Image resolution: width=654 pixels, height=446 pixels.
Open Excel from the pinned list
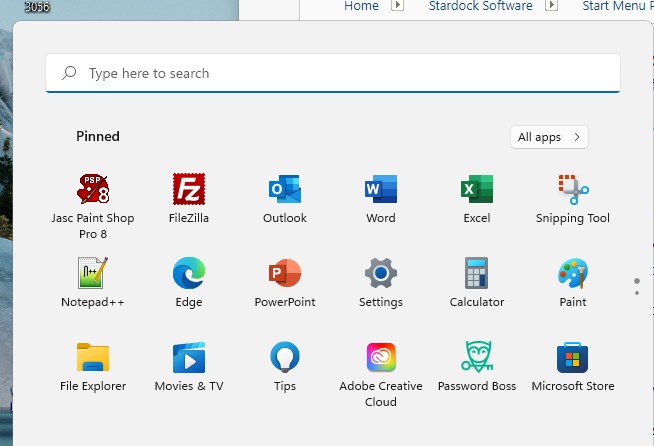point(477,198)
